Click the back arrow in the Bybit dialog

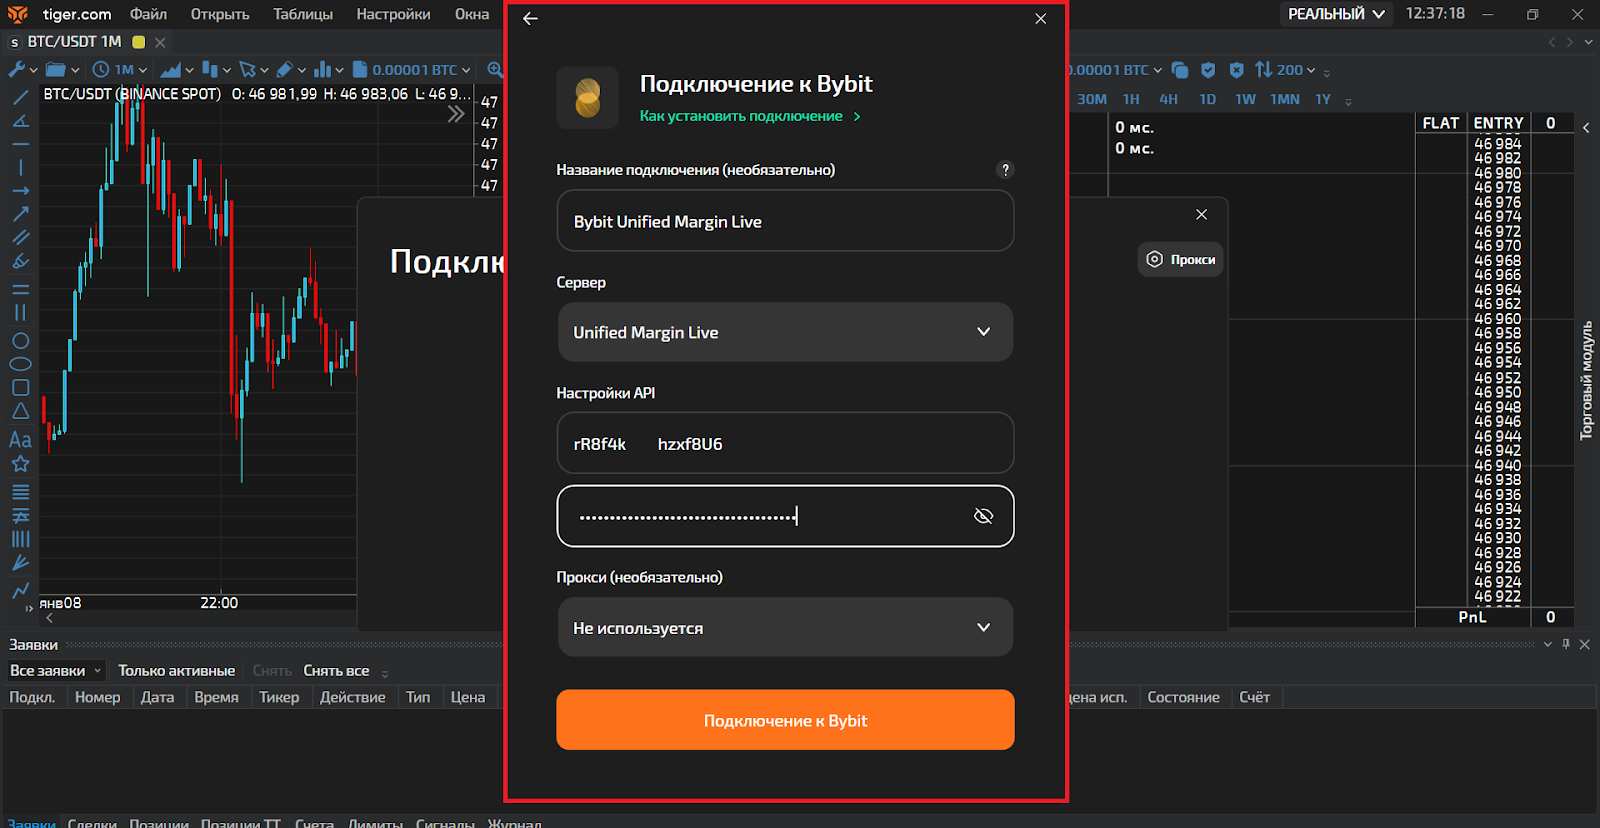pos(530,19)
